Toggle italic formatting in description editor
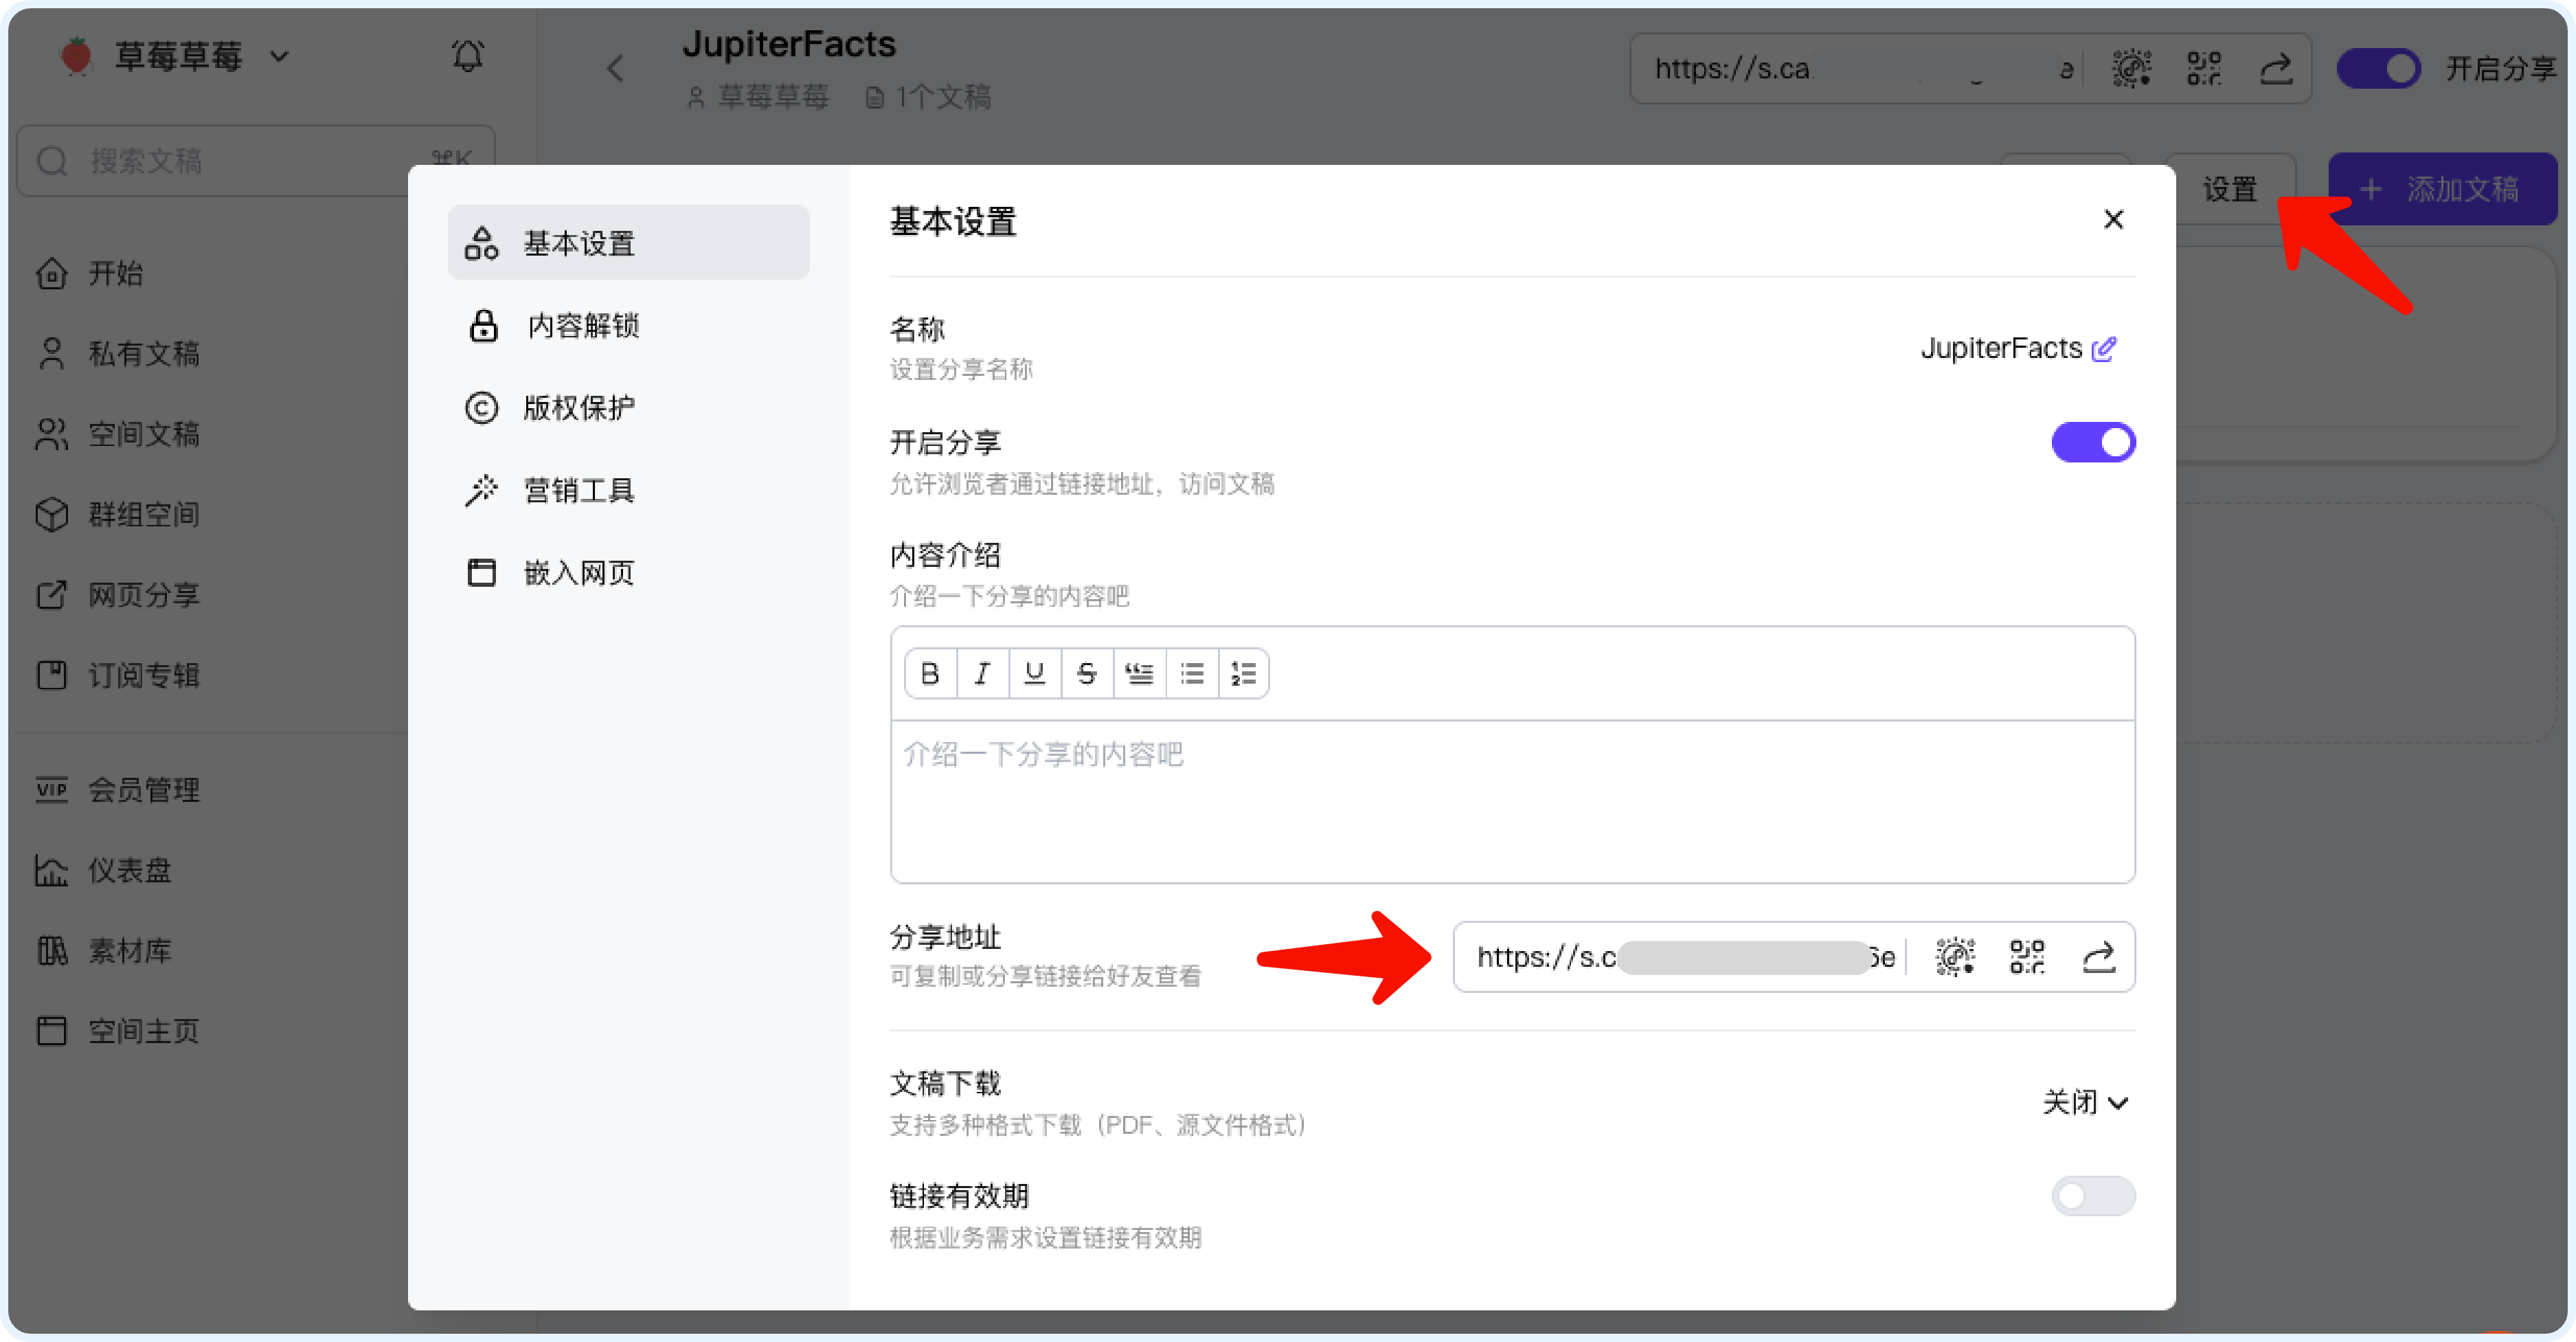 click(x=982, y=673)
